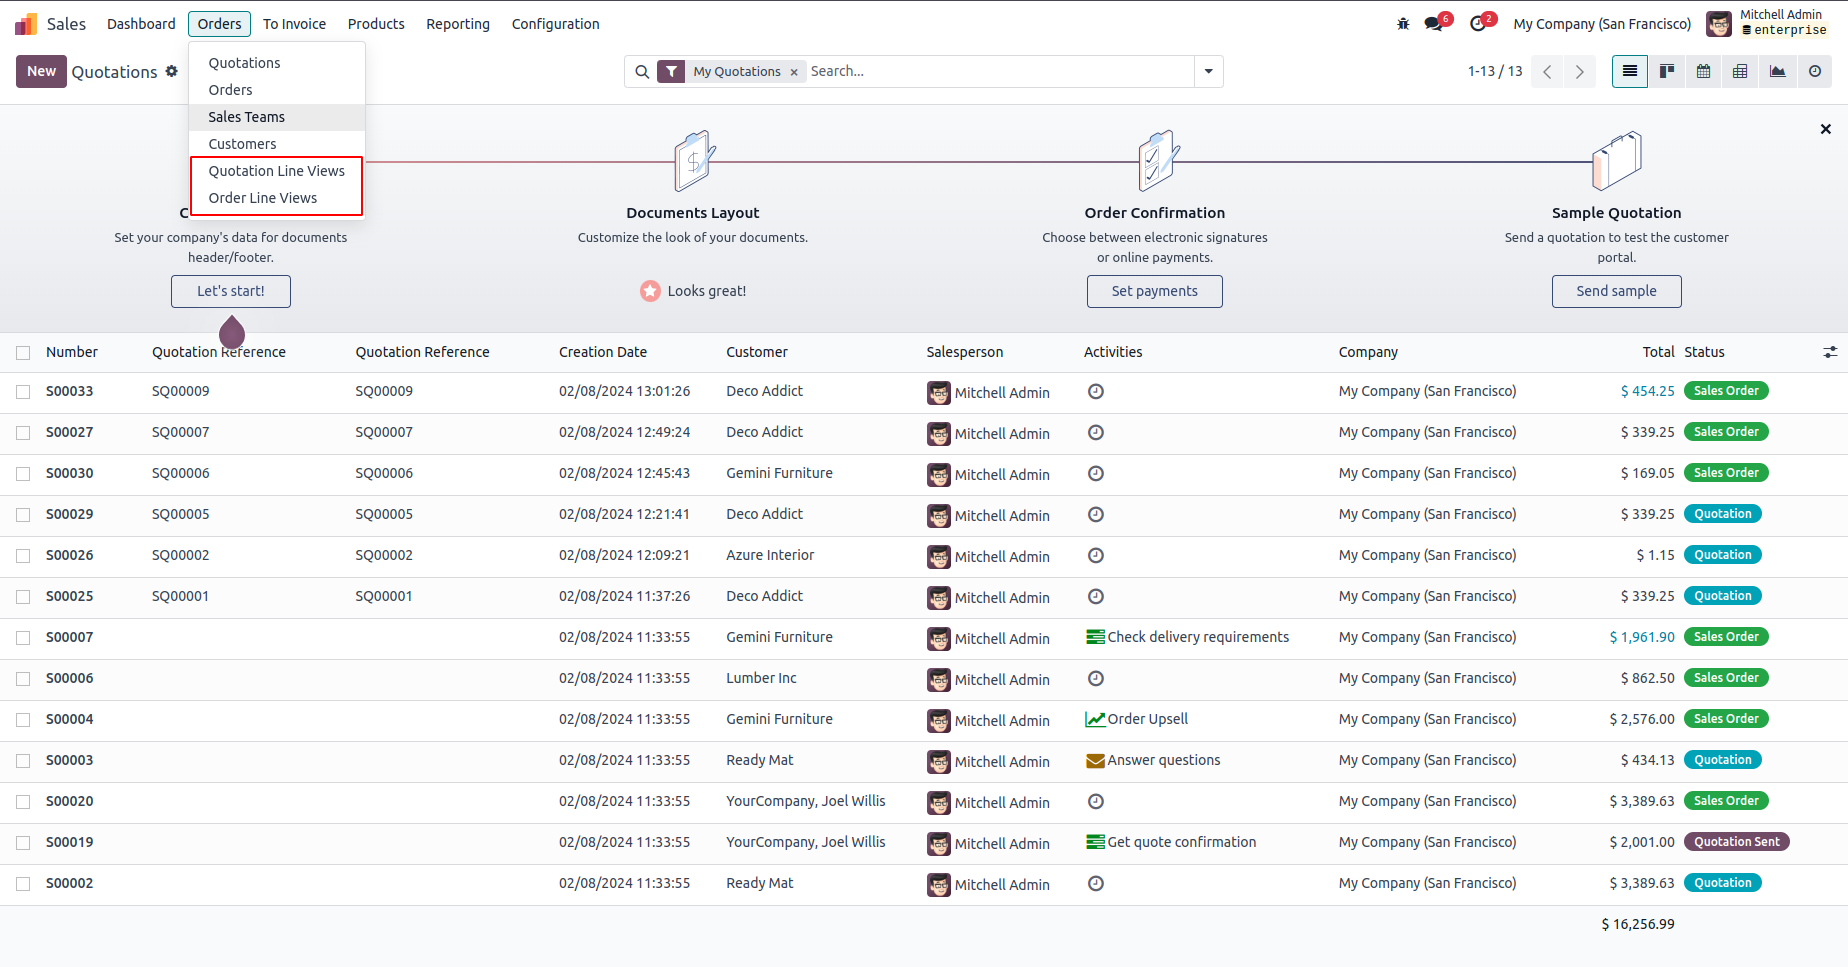
Task: Open the Sales app home icon
Action: coord(26,24)
